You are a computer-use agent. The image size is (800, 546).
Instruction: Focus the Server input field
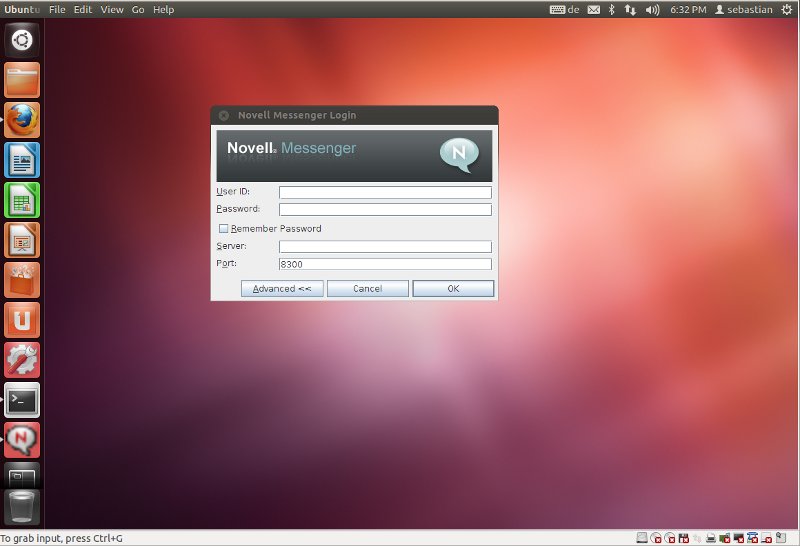(385, 246)
